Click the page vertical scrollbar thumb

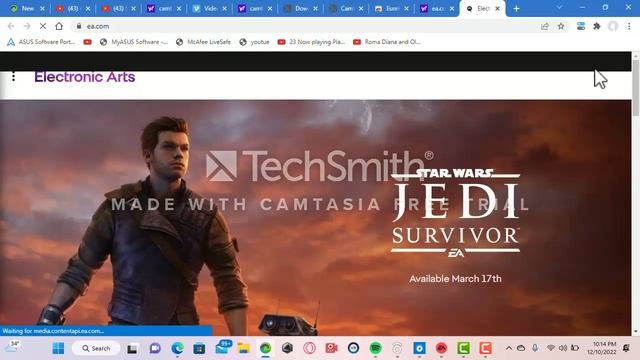pos(636,87)
